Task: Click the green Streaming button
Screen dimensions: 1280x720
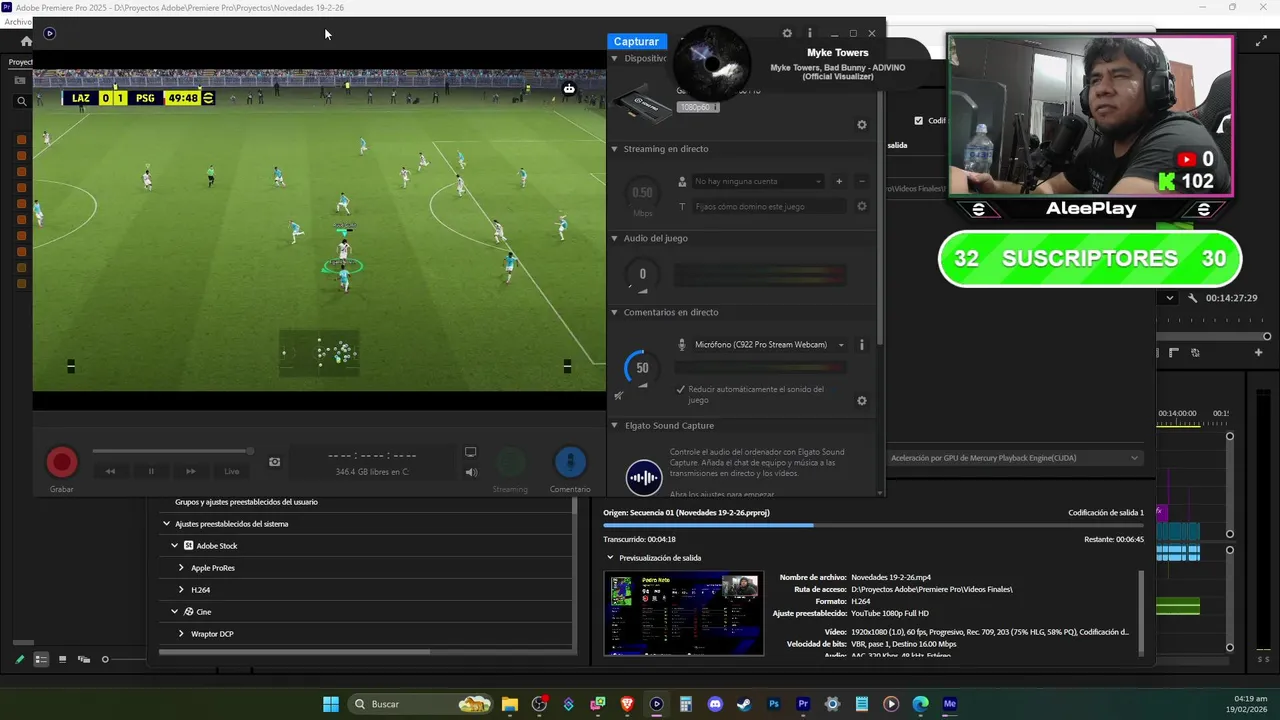Action: click(x=510, y=462)
